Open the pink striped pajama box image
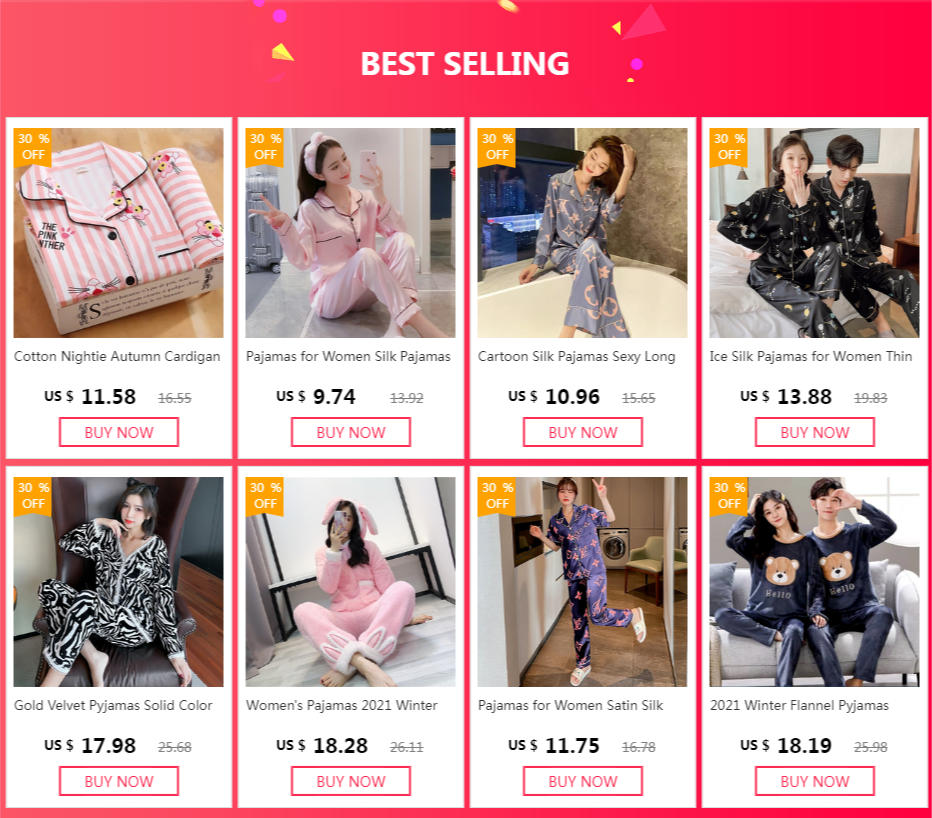The width and height of the screenshot is (932, 818). (118, 233)
